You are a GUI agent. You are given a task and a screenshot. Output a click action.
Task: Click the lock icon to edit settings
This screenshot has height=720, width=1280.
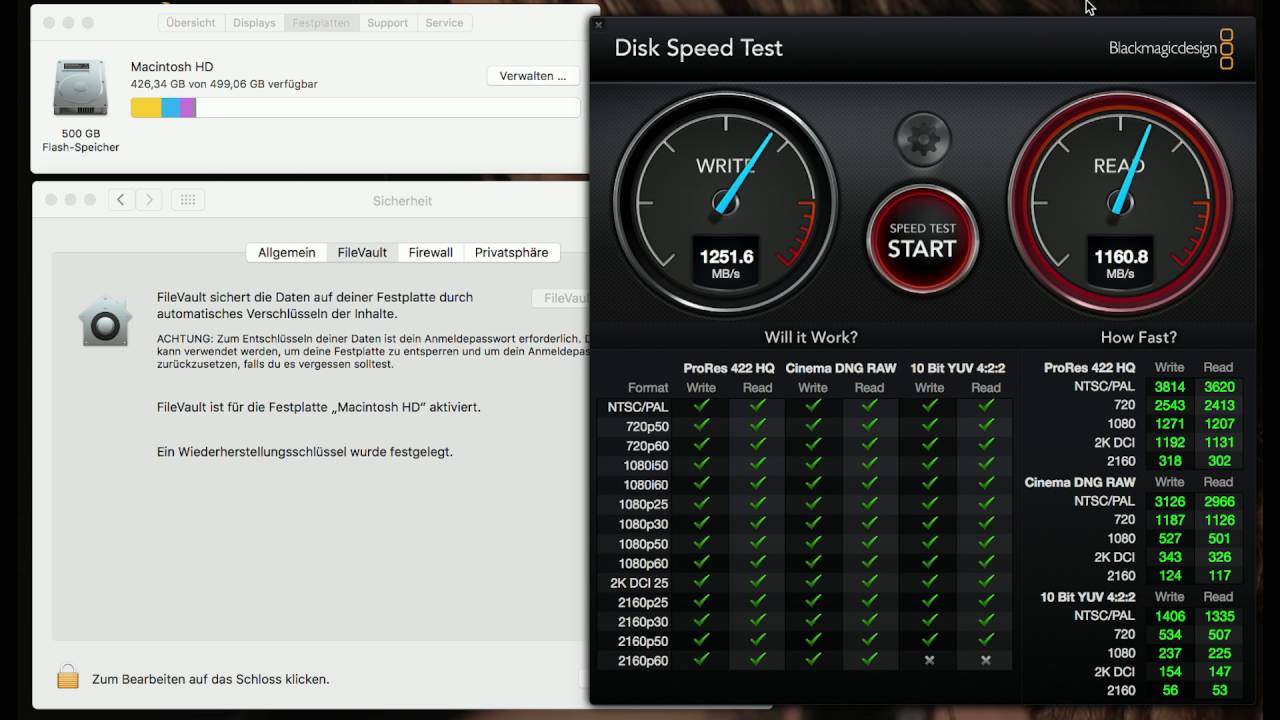(x=68, y=677)
